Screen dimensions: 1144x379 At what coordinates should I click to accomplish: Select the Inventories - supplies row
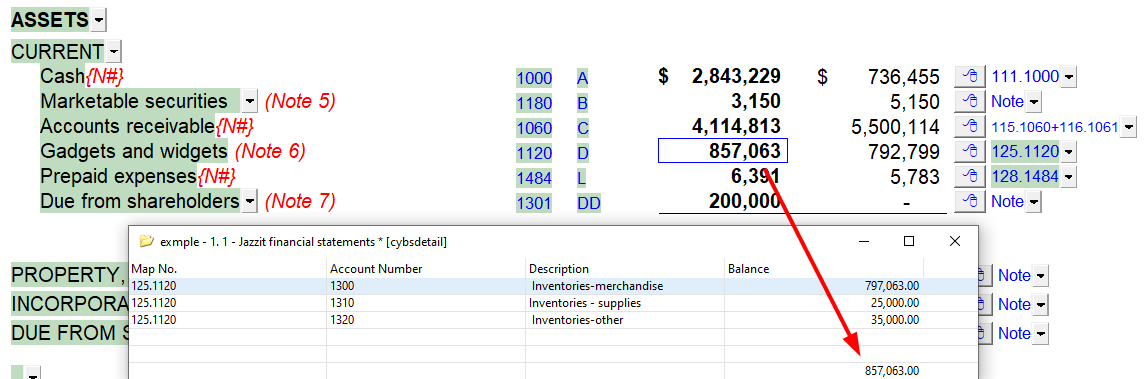552,302
